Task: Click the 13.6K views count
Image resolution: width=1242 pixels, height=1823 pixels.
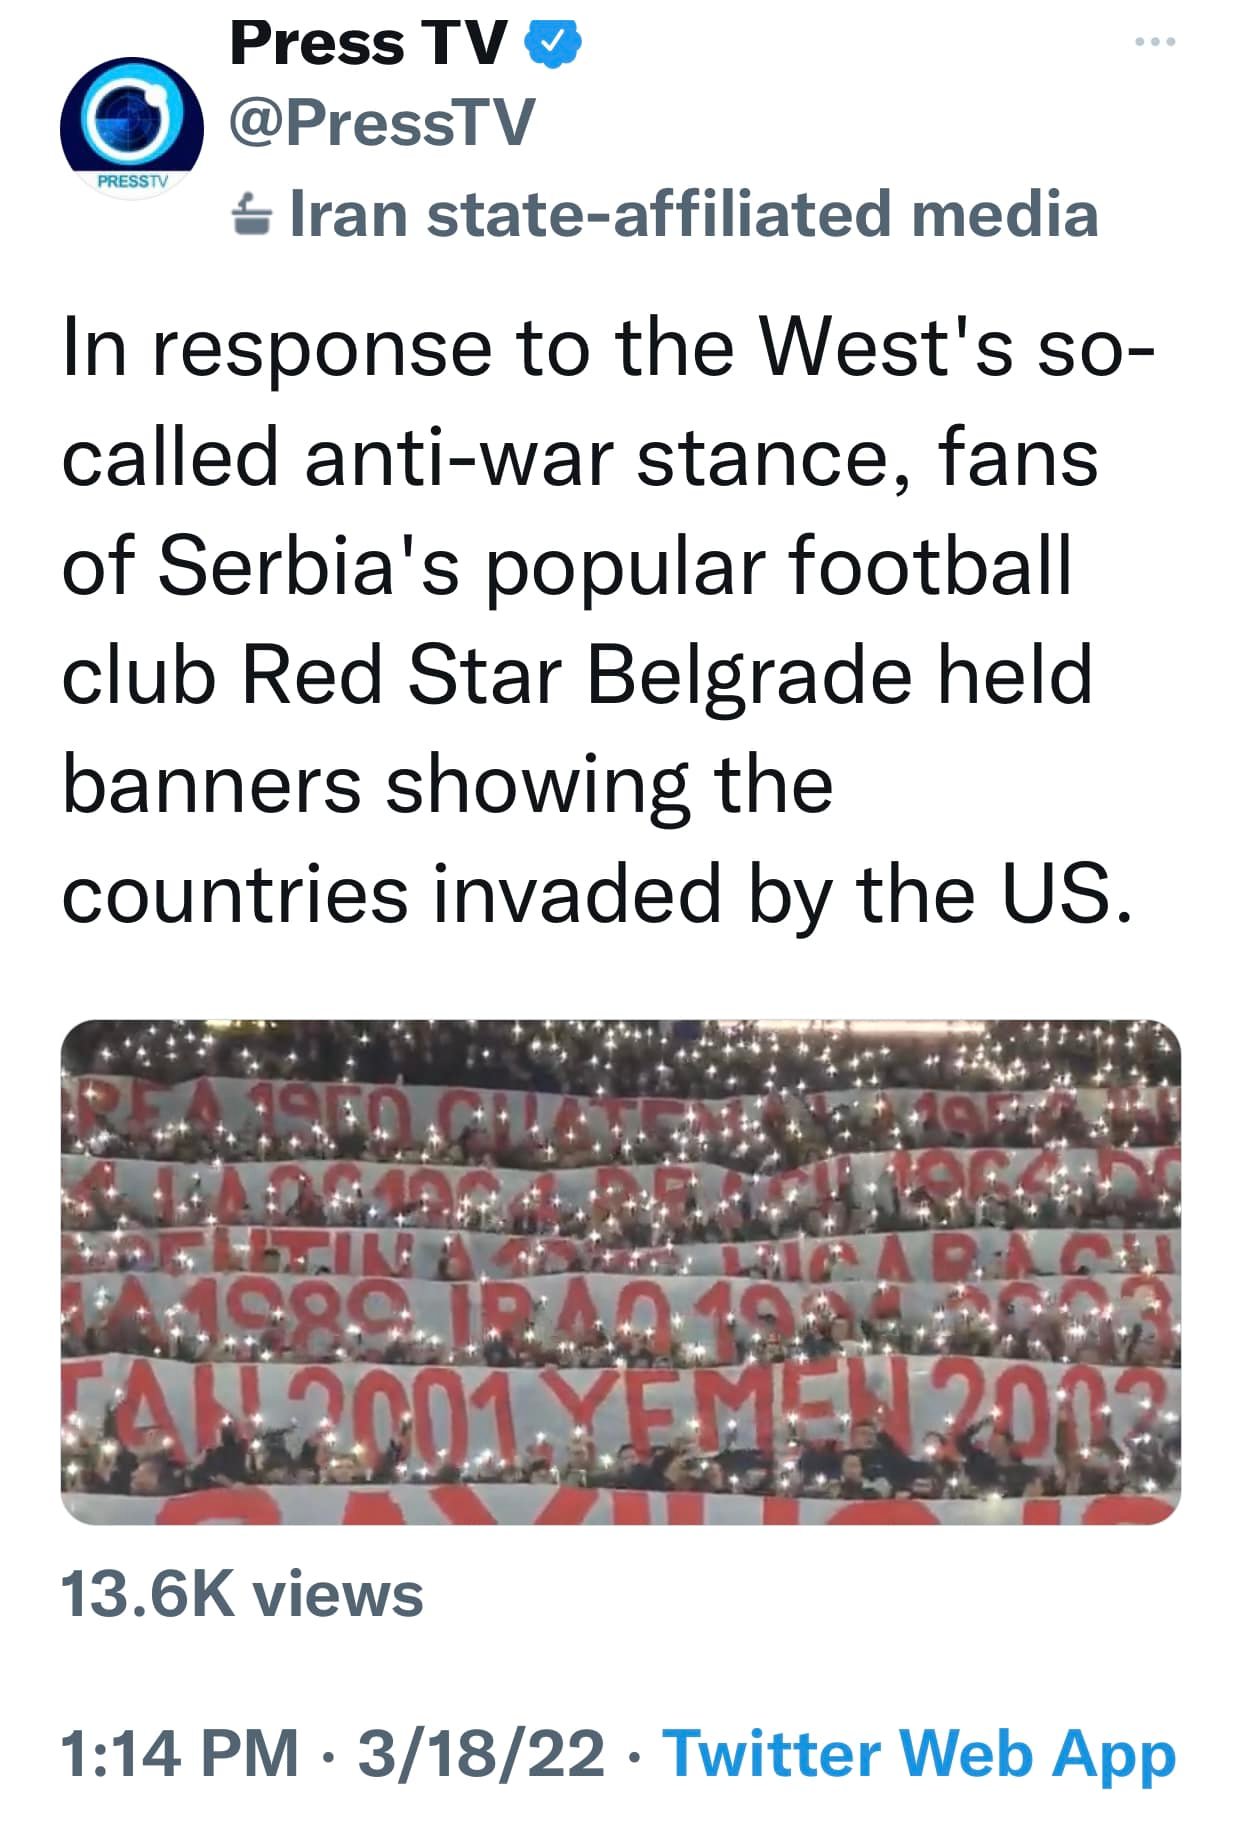Action: pyautogui.click(x=242, y=1593)
